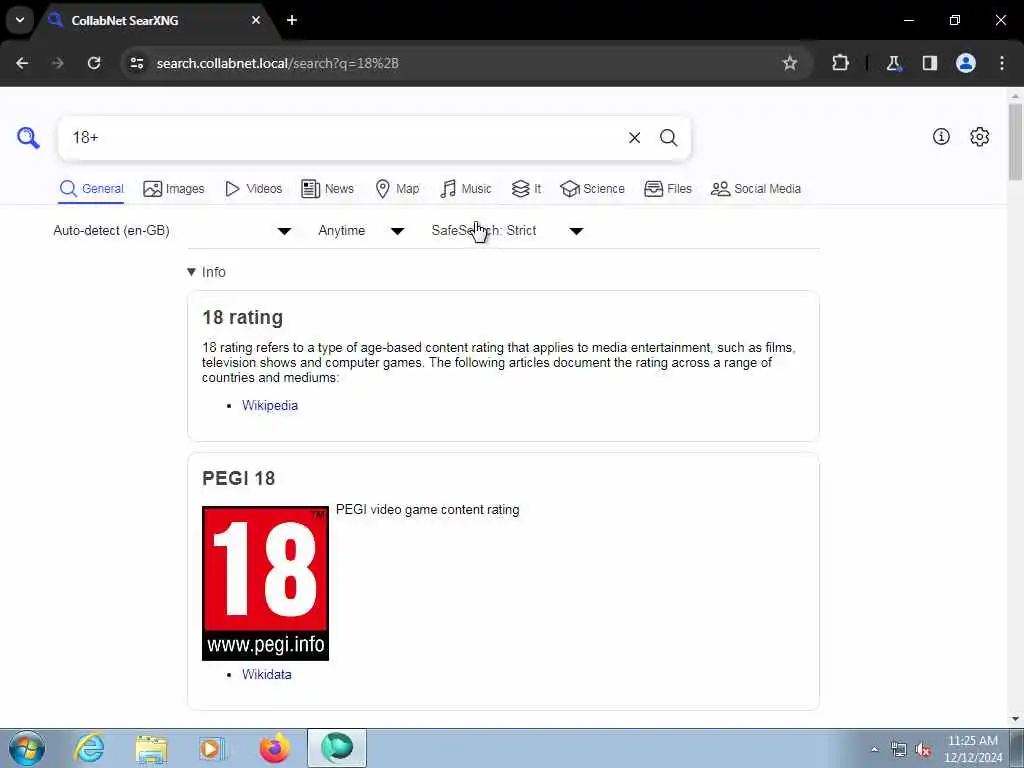Image resolution: width=1024 pixels, height=768 pixels.
Task: Open the Chrome Labs flask icon
Action: coord(893,63)
